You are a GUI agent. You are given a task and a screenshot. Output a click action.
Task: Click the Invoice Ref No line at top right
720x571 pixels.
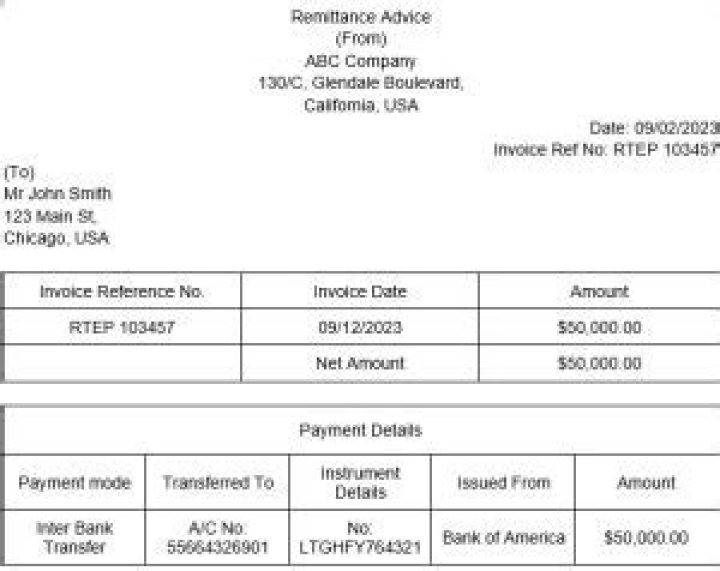[606, 149]
